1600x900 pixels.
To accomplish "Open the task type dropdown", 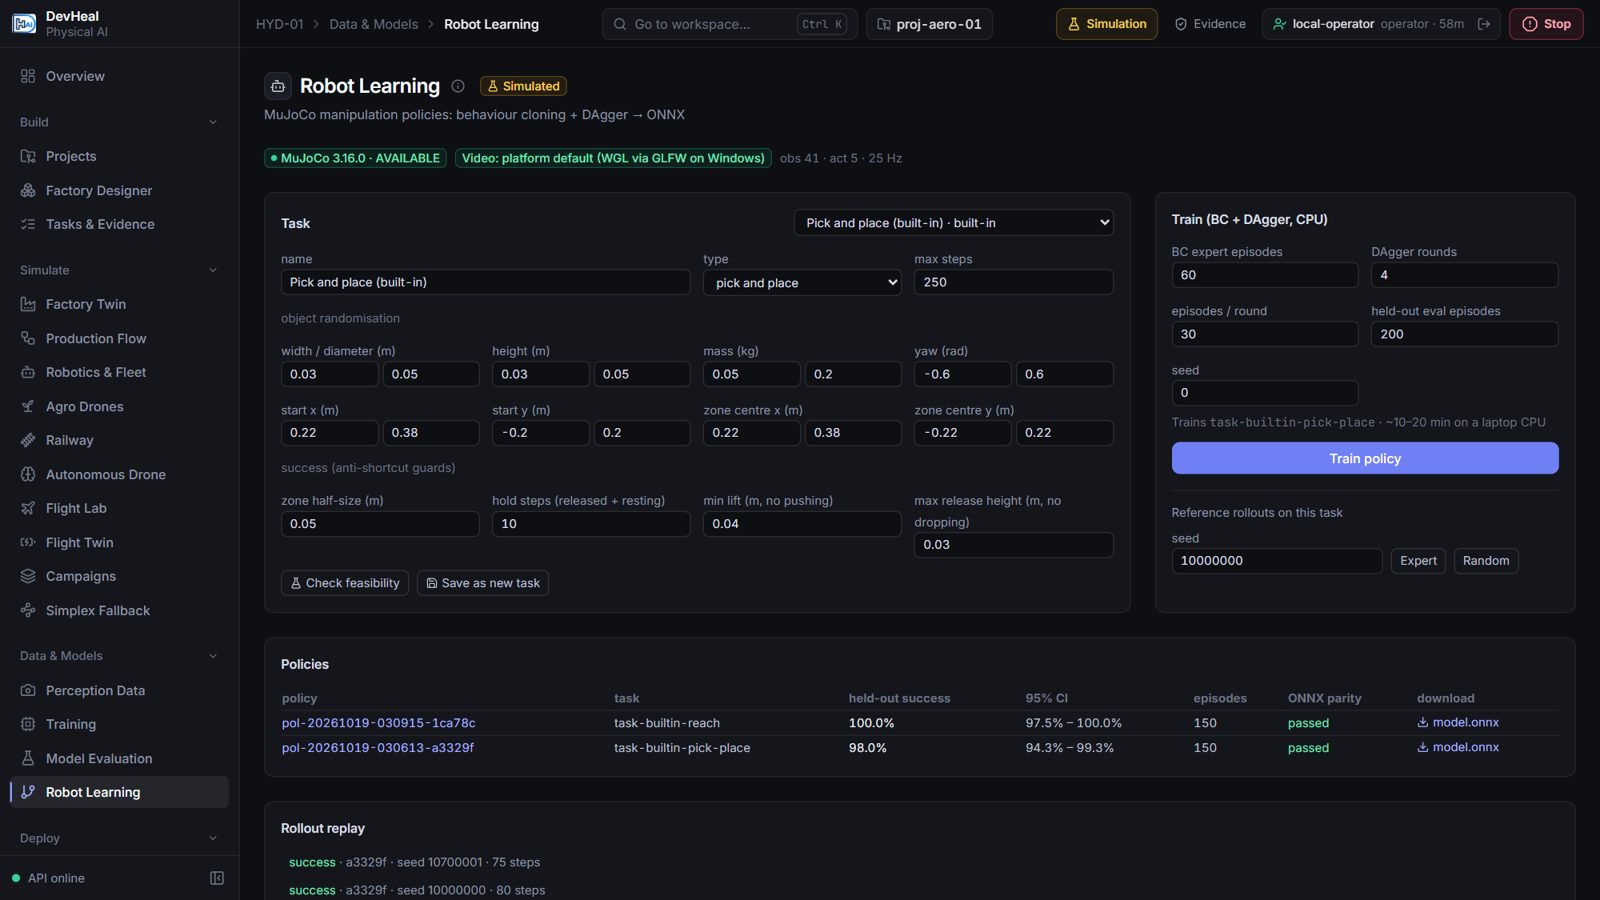I will pyautogui.click(x=802, y=283).
